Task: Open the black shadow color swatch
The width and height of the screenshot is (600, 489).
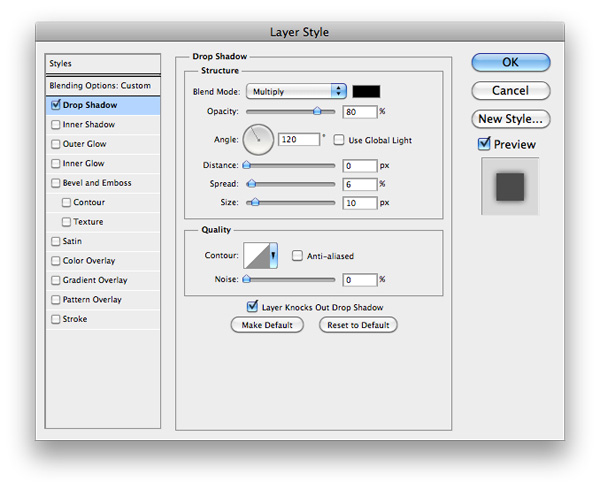Action: click(x=366, y=91)
